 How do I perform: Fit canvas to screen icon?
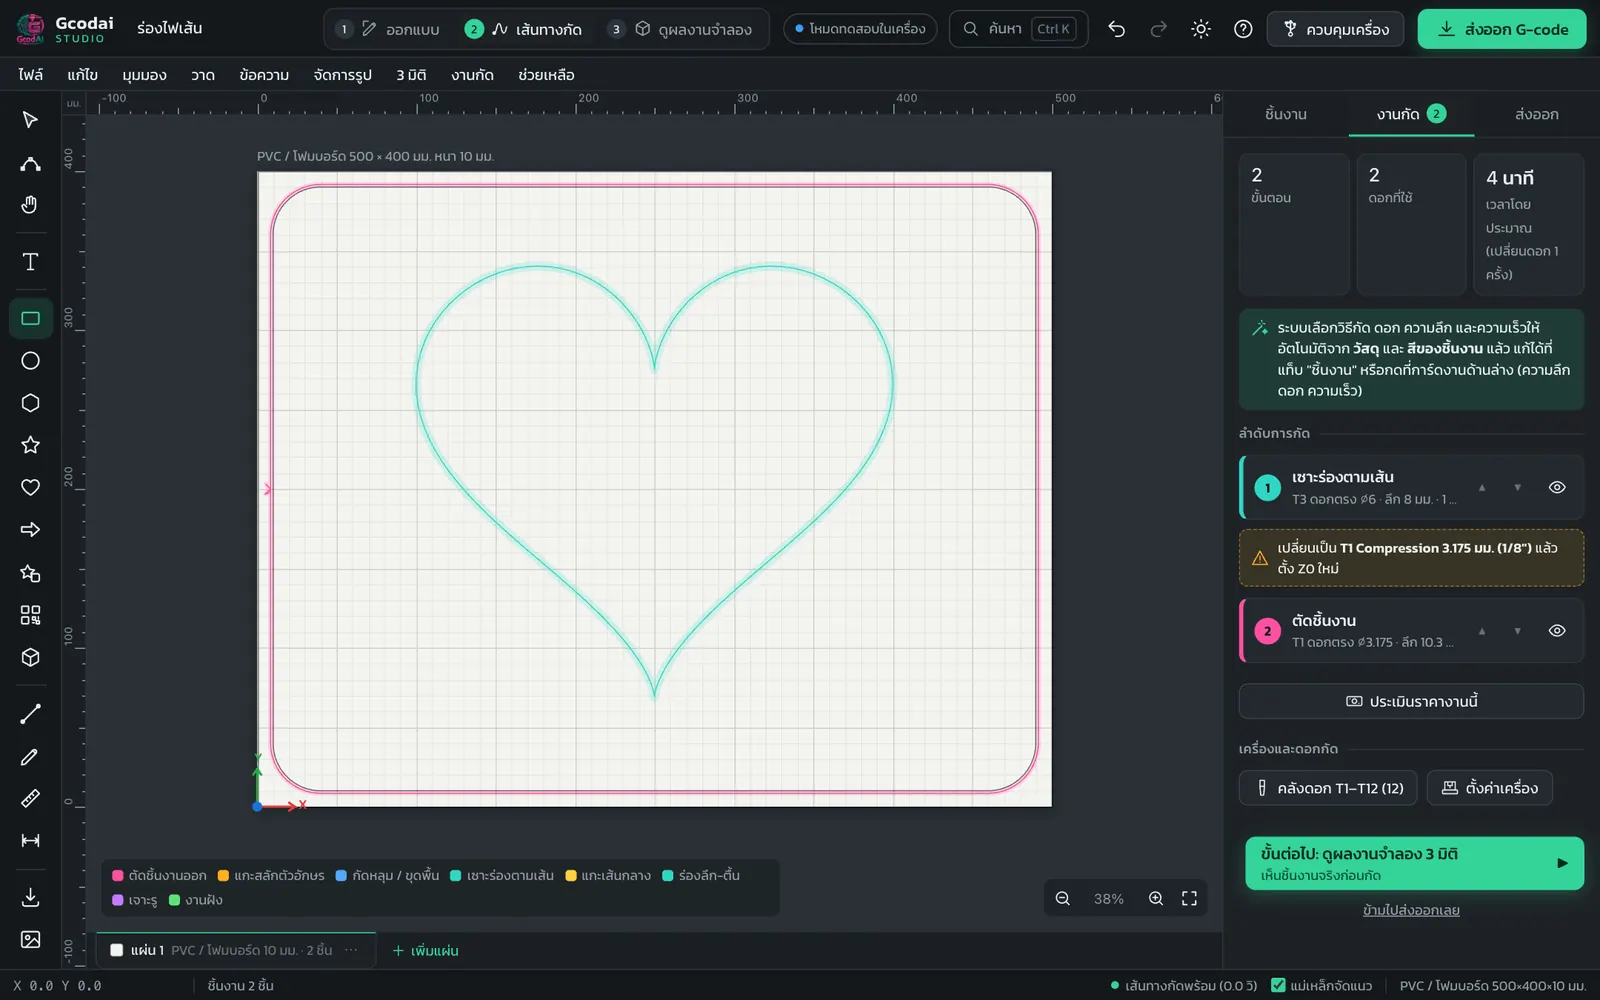pos(1189,899)
